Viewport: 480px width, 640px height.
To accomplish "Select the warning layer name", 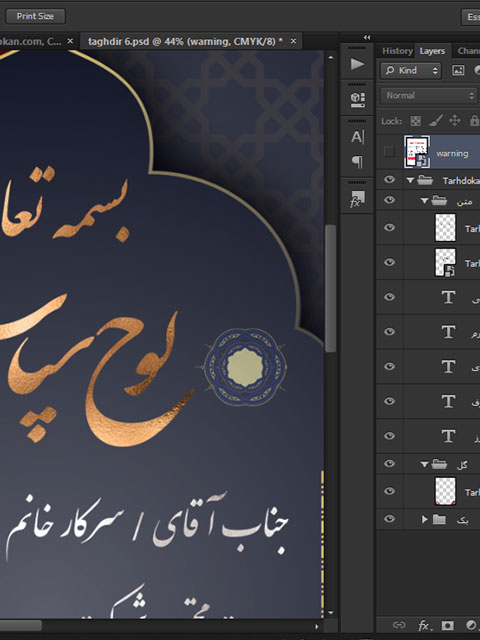I will (x=452, y=154).
